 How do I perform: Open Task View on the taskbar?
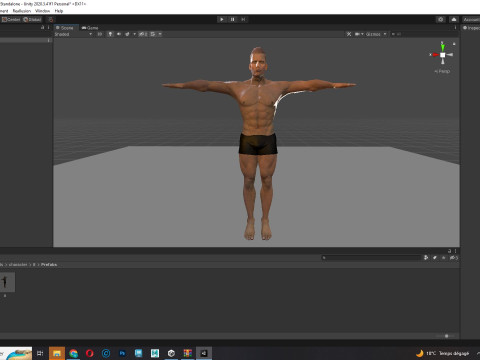coord(40,353)
